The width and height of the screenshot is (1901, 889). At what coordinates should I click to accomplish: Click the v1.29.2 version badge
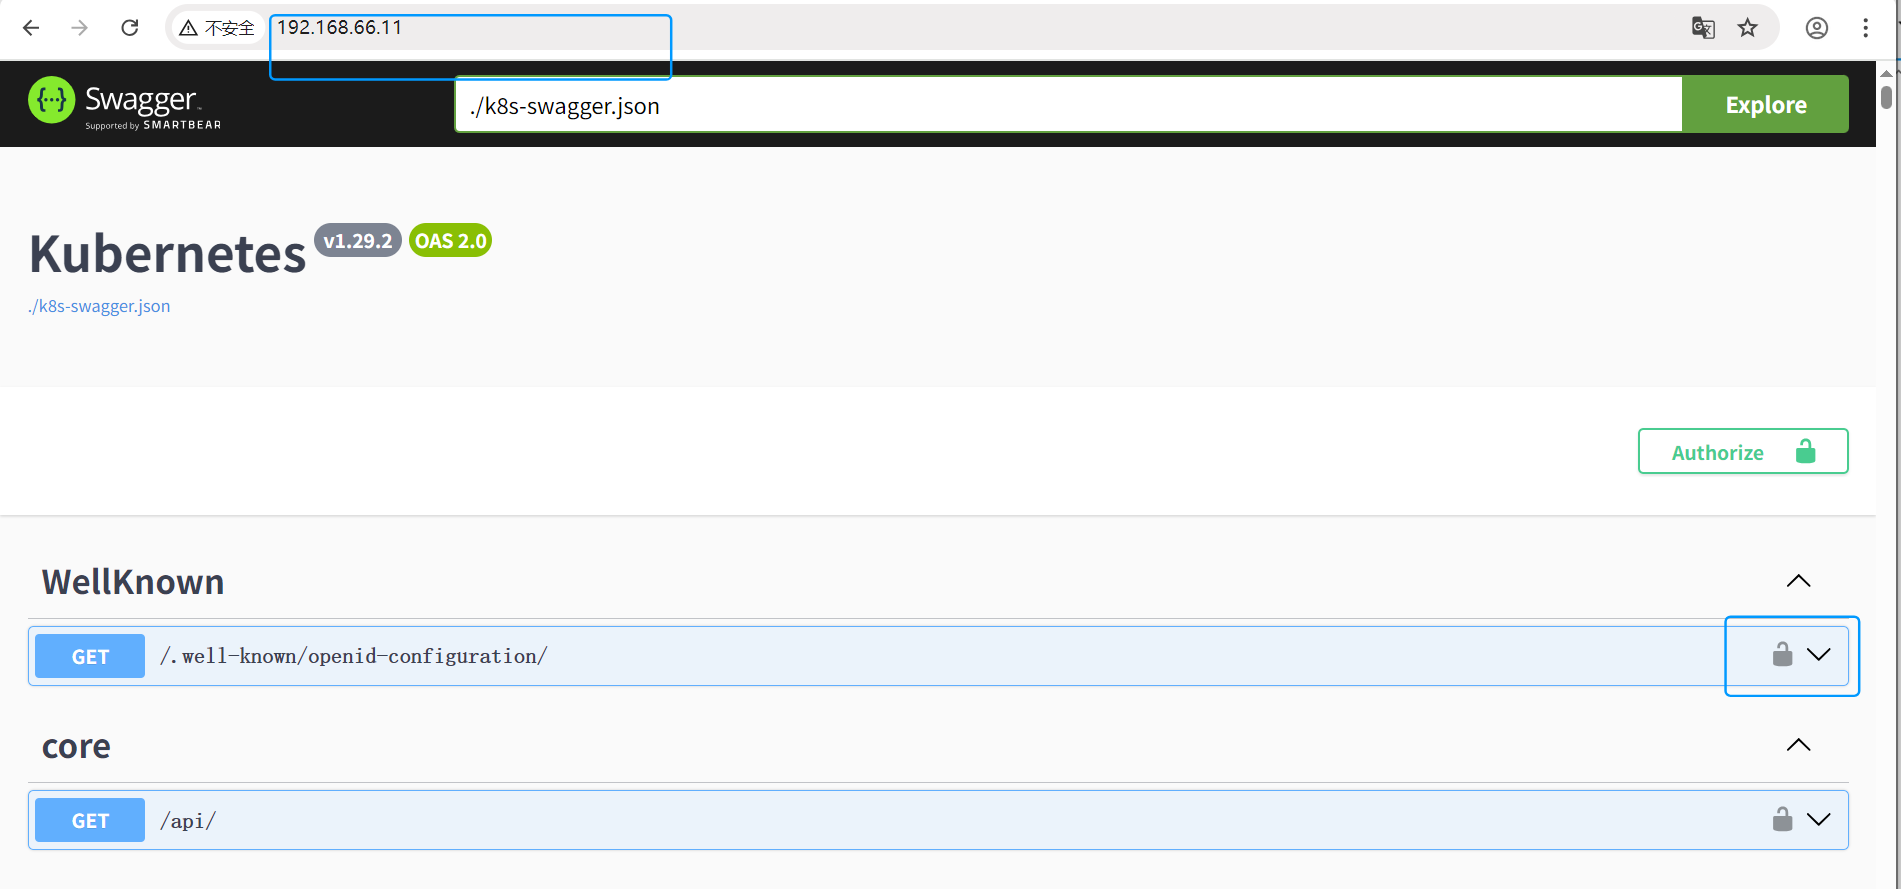(358, 241)
